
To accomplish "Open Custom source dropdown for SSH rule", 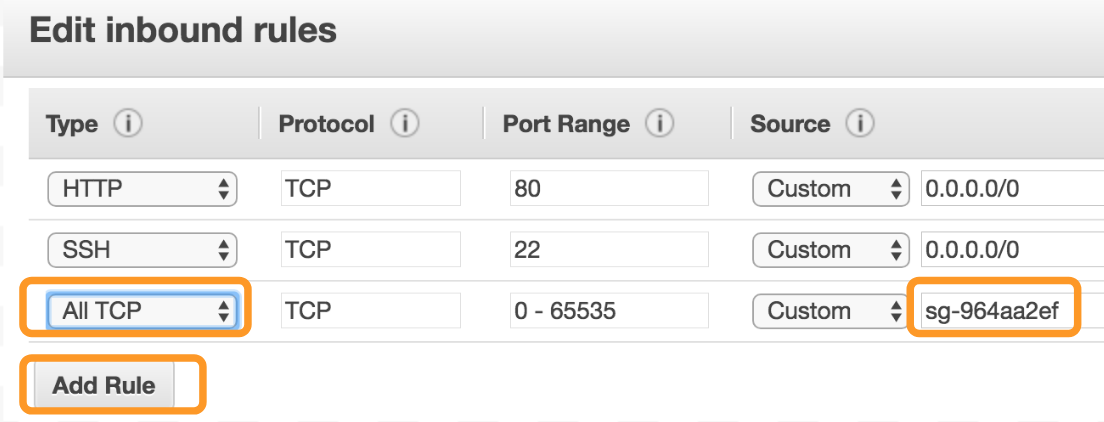I will [x=830, y=250].
